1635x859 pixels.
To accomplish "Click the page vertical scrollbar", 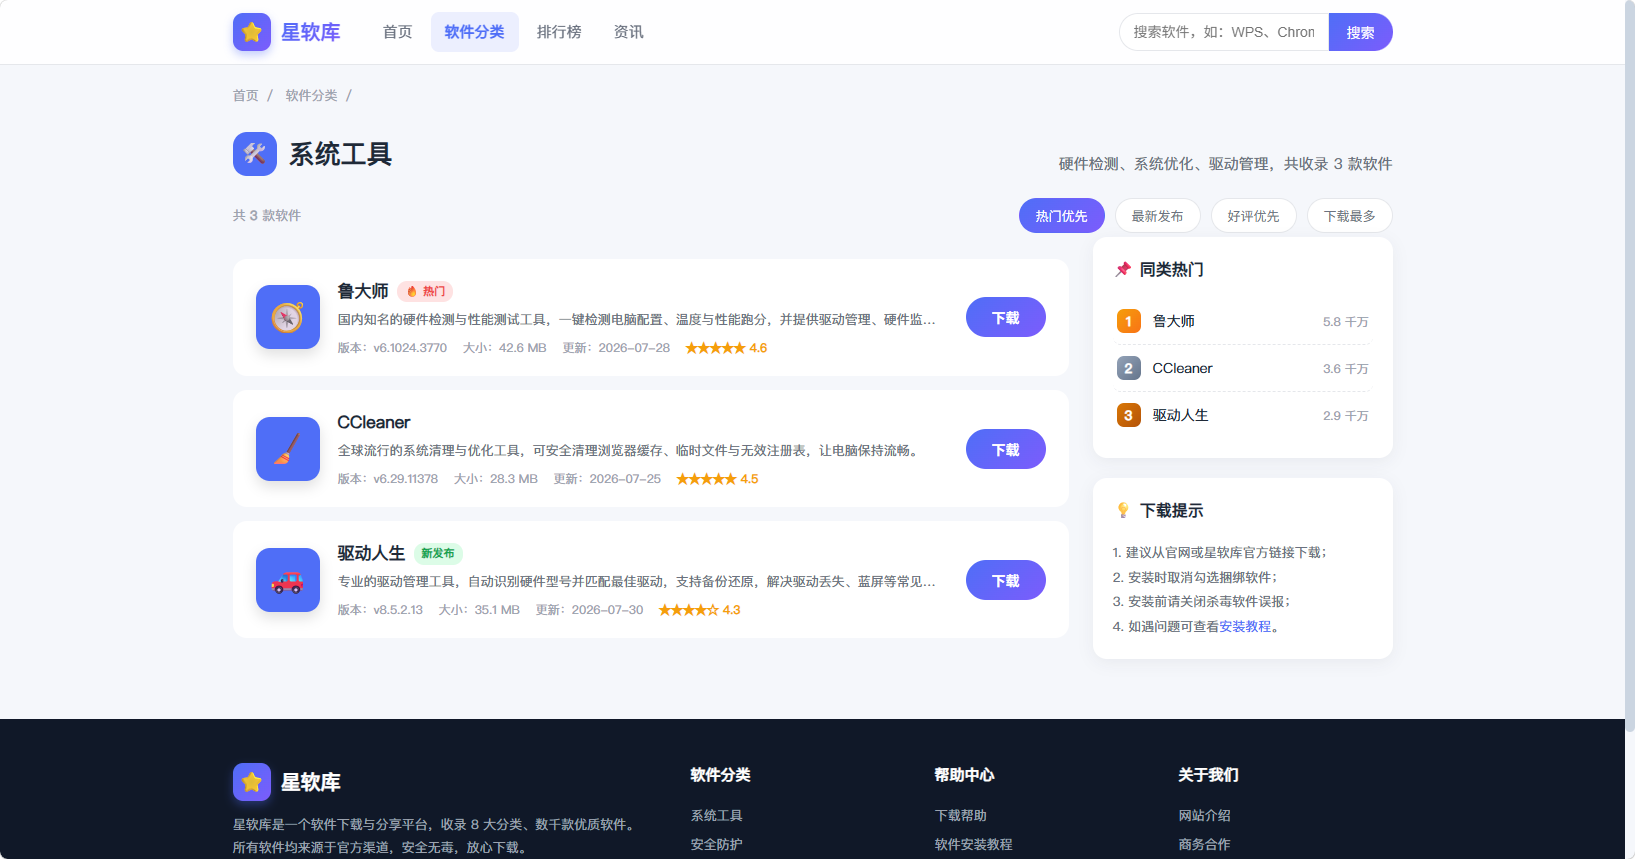I will pos(1630,365).
